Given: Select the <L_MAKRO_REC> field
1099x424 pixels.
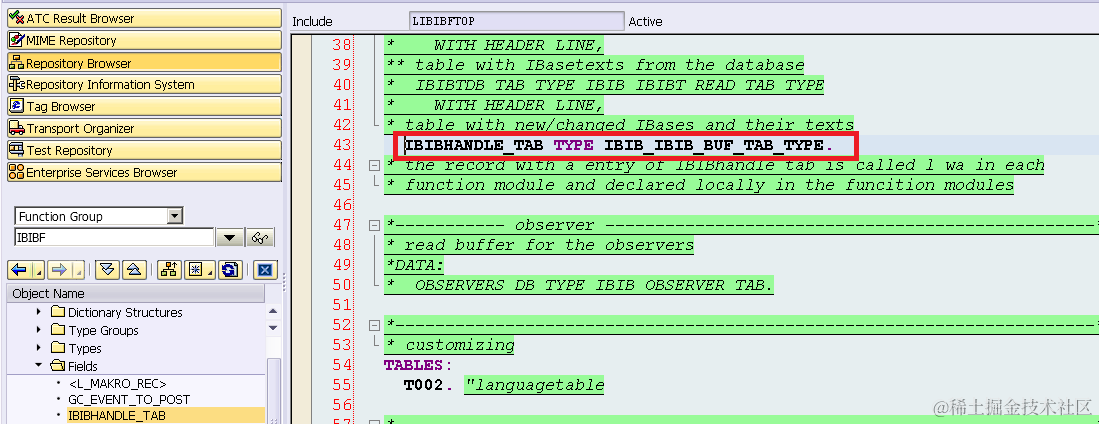Looking at the screenshot, I should [117, 383].
